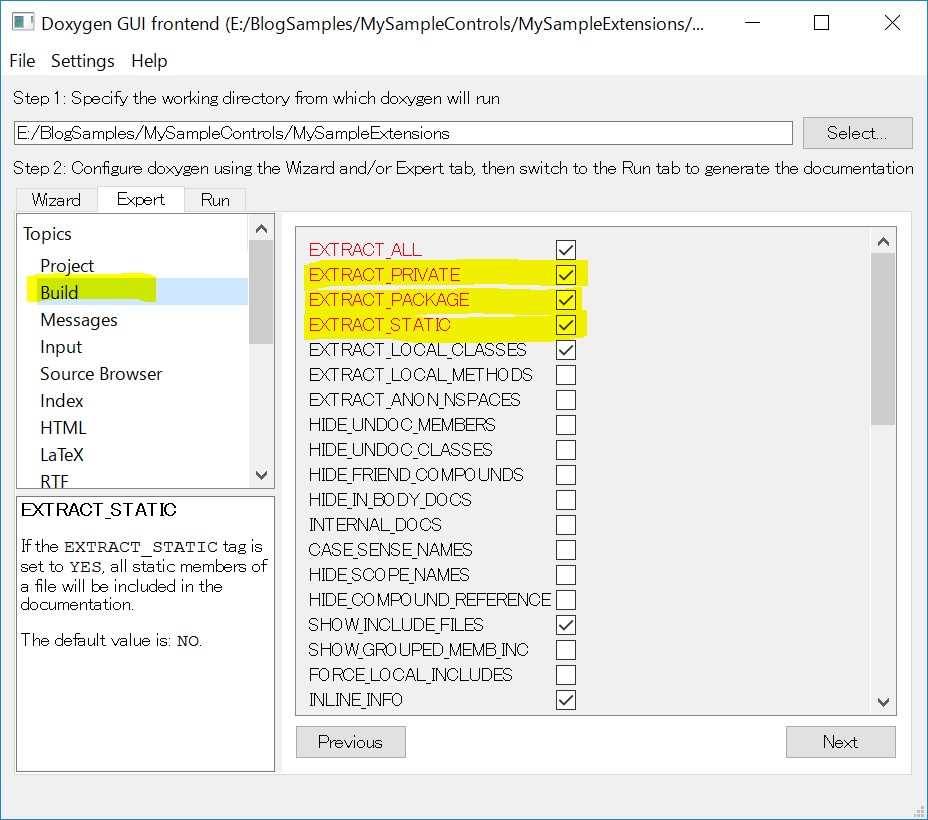Uncheck the EXTRACT_PACKAGE checkbox
The image size is (928, 820).
(566, 300)
